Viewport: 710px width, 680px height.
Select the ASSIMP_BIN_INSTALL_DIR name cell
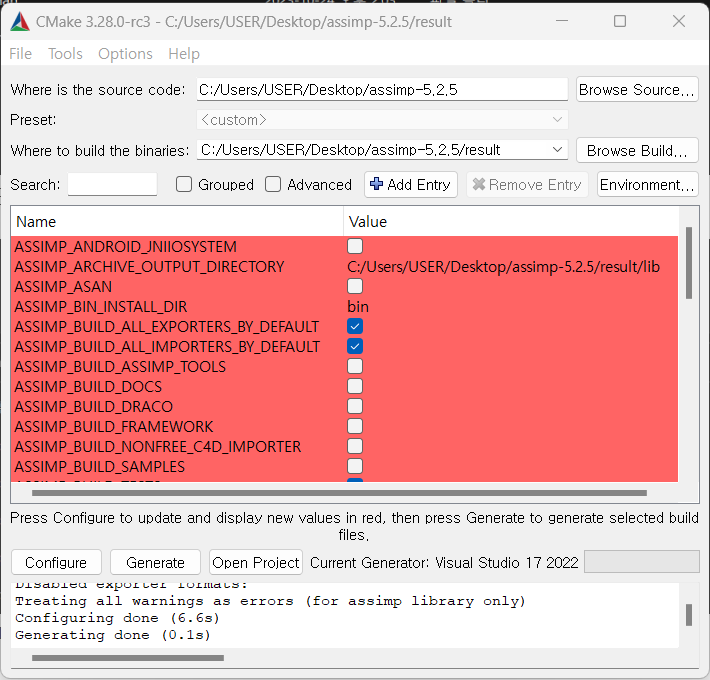click(177, 306)
